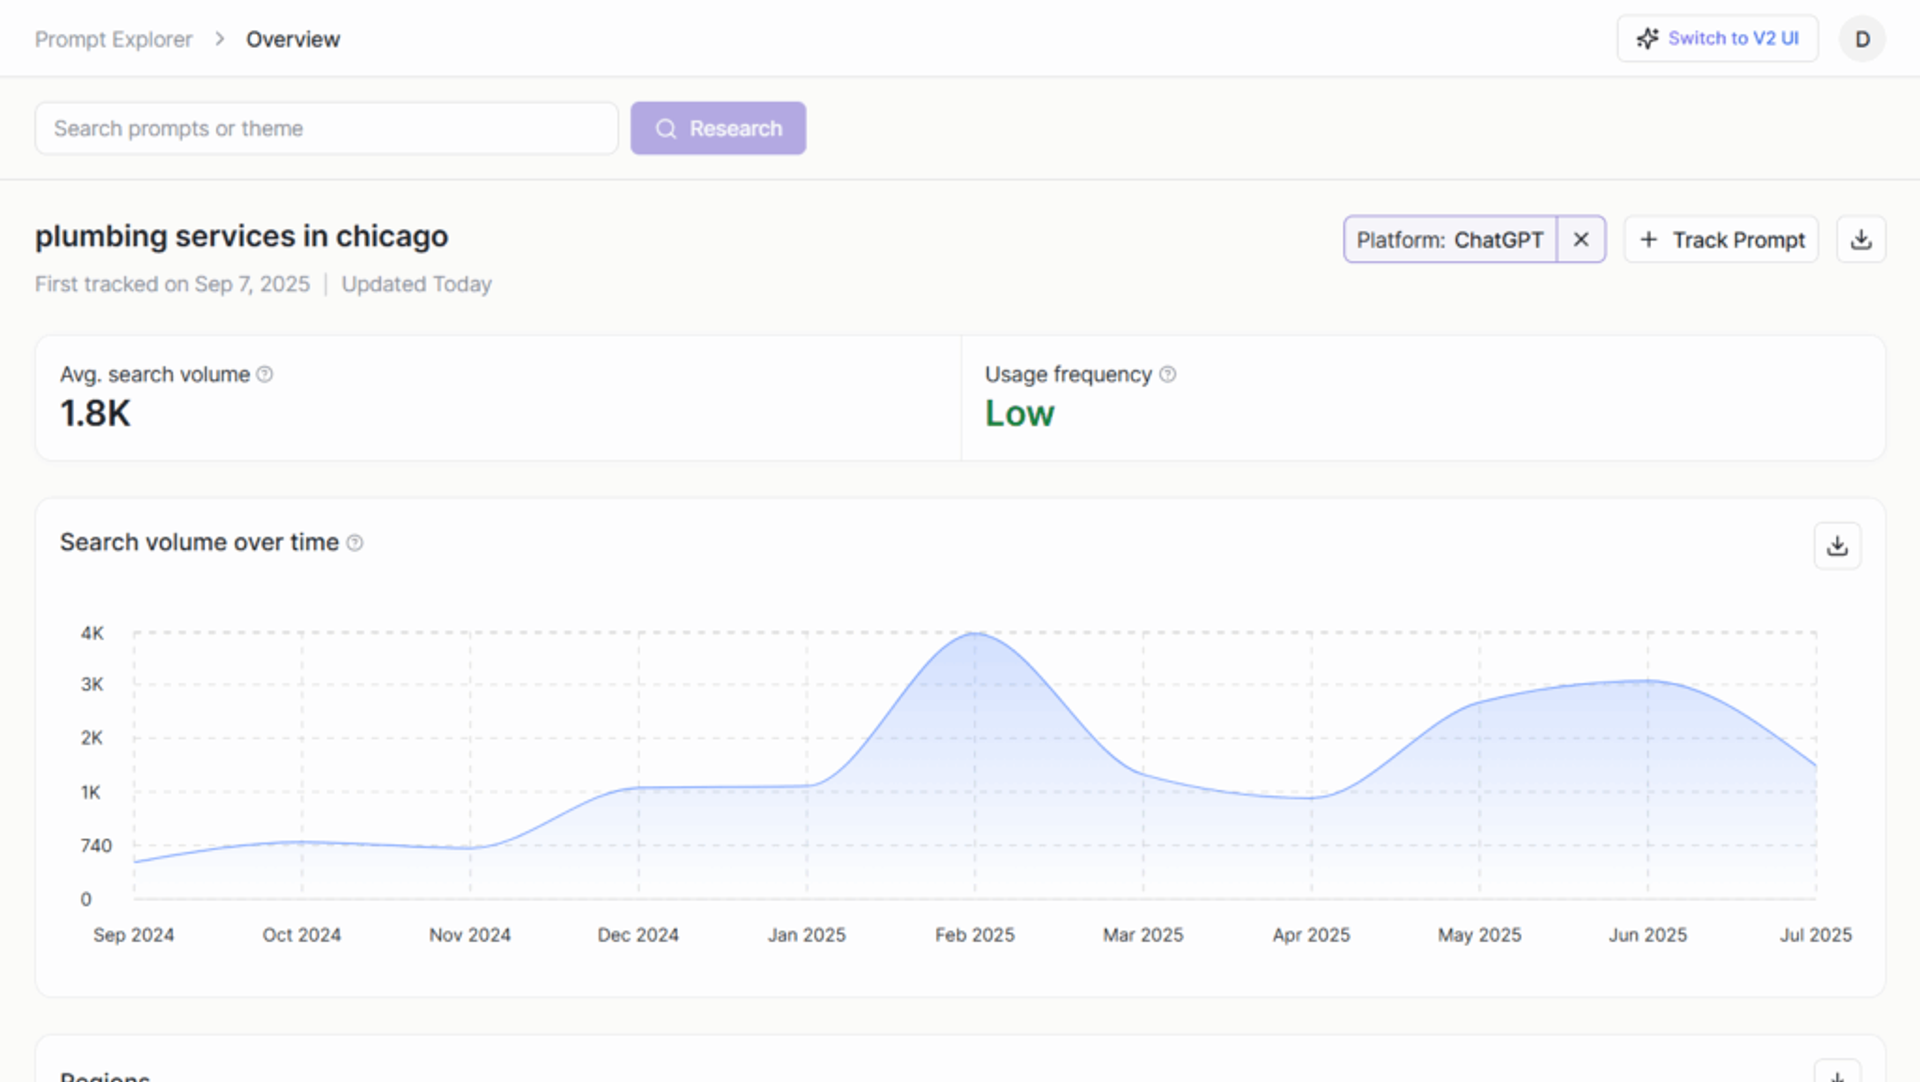Click the Sep 2024 x-axis label
1920x1082 pixels.
(x=134, y=935)
